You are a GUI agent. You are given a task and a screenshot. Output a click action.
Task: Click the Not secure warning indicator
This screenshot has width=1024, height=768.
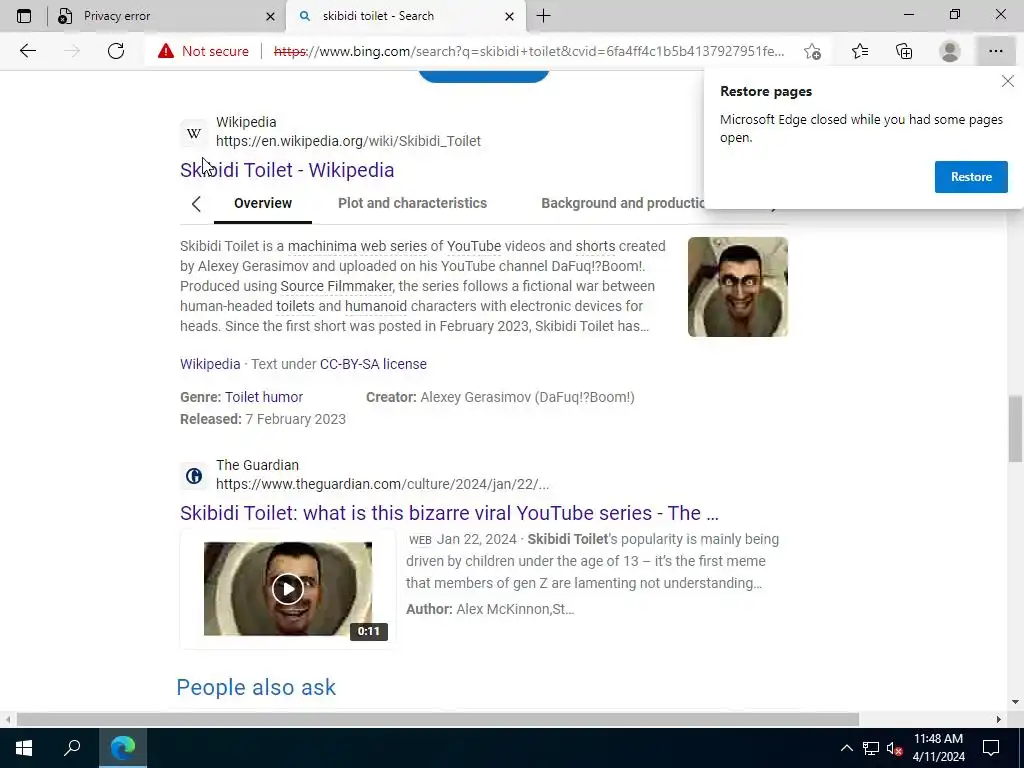tap(203, 51)
